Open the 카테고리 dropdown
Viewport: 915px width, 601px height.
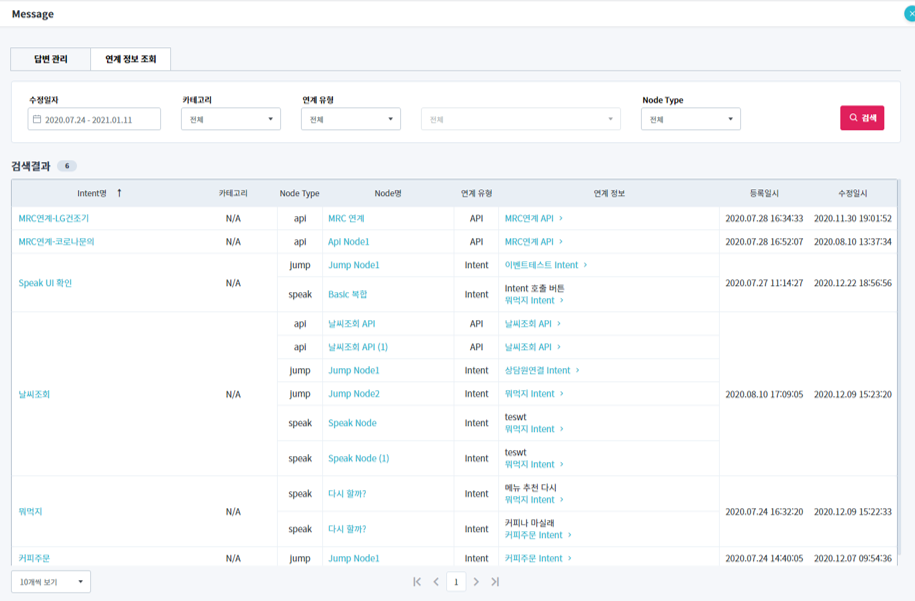click(231, 119)
